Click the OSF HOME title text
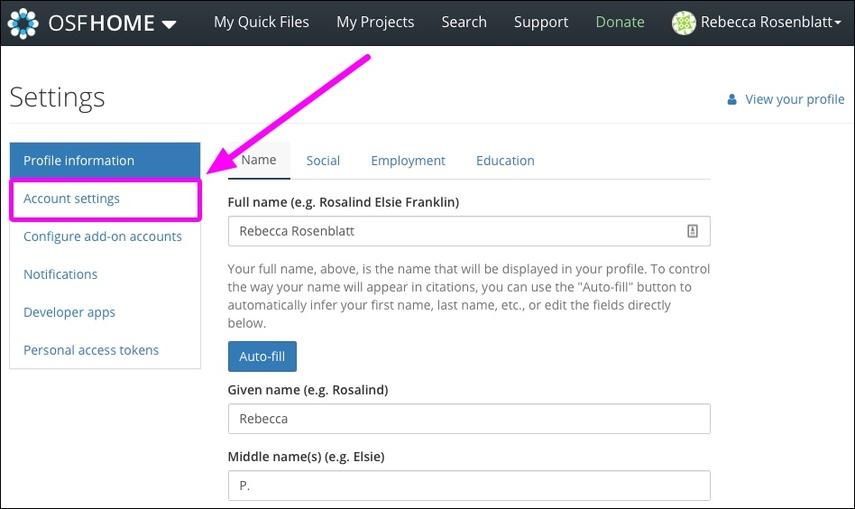Screen dimensions: 855x509 [101, 23]
